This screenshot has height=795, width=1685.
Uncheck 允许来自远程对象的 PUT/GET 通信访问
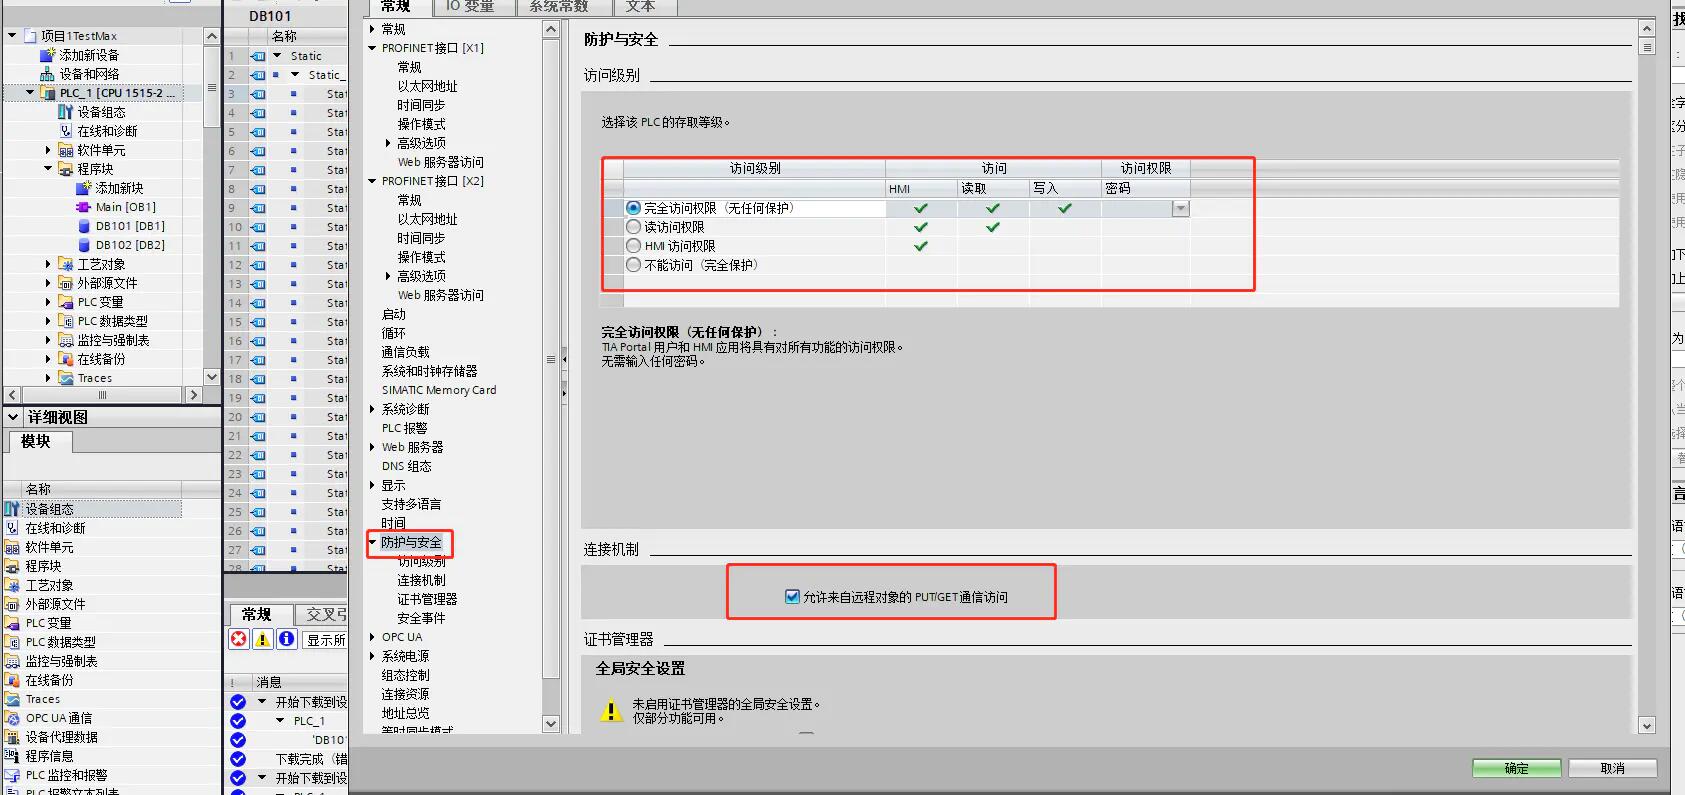[x=792, y=597]
